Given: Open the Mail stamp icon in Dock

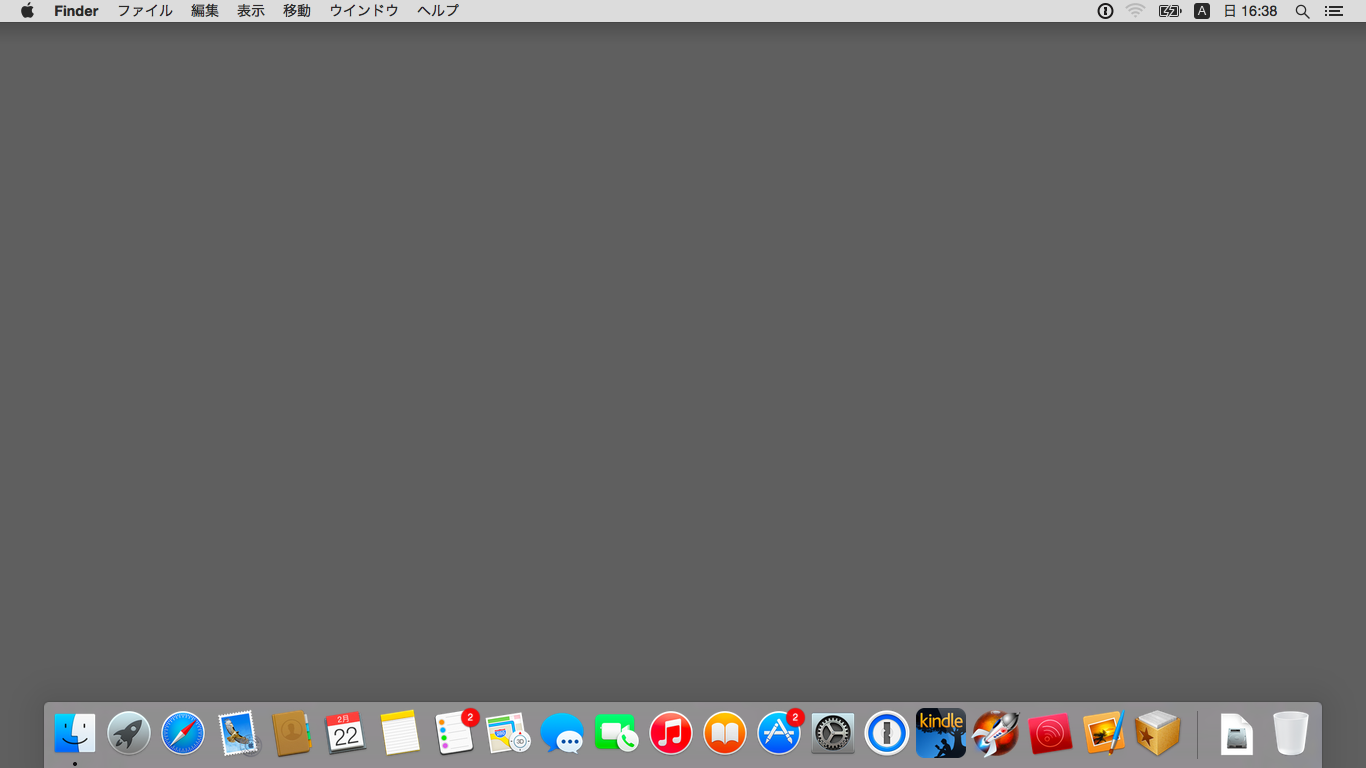Looking at the screenshot, I should pyautogui.click(x=238, y=733).
